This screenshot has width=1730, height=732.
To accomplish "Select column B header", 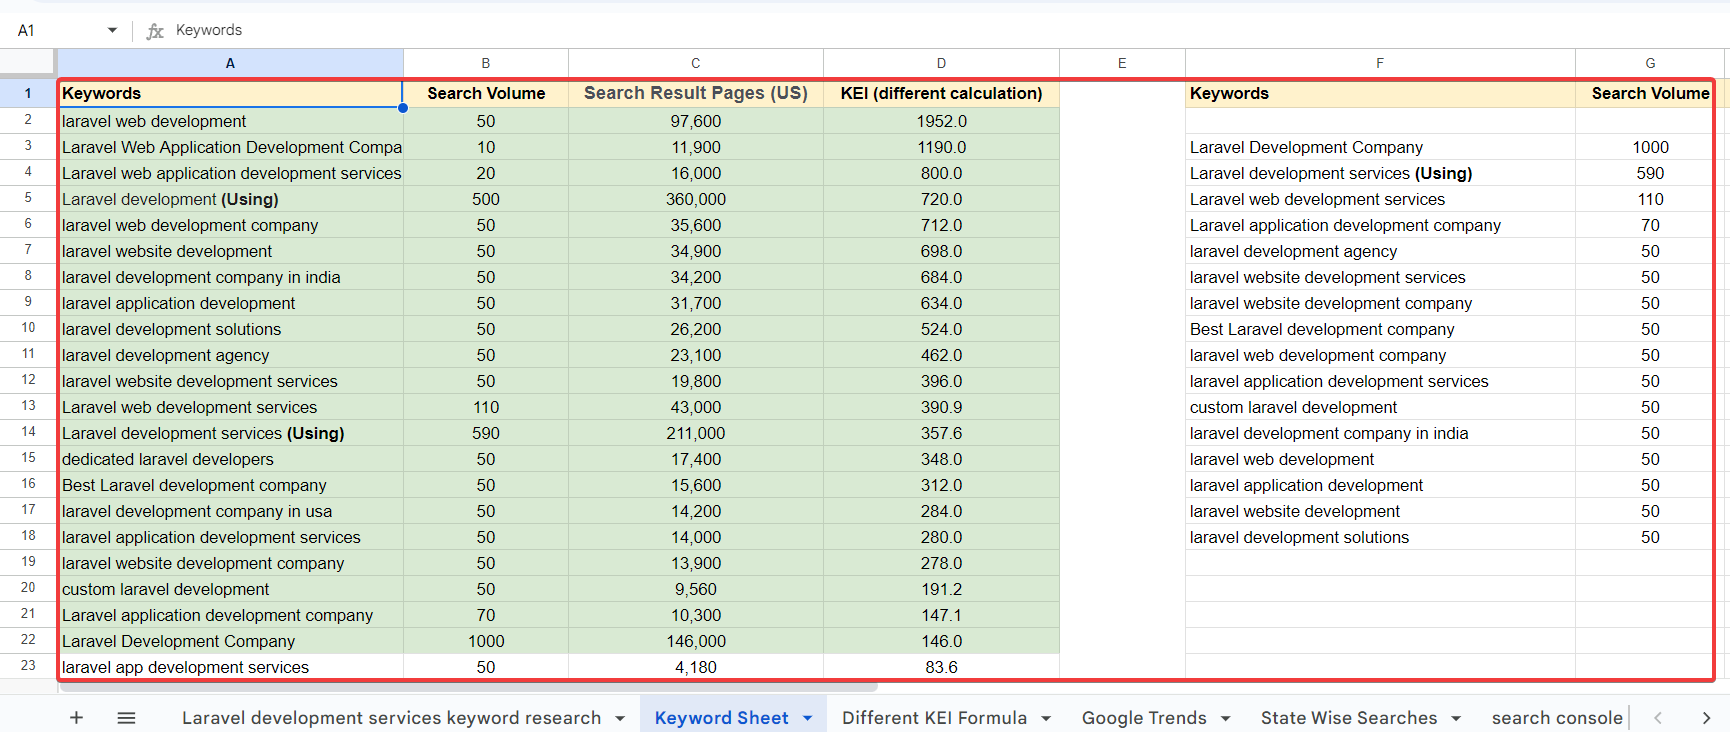I will (x=486, y=63).
